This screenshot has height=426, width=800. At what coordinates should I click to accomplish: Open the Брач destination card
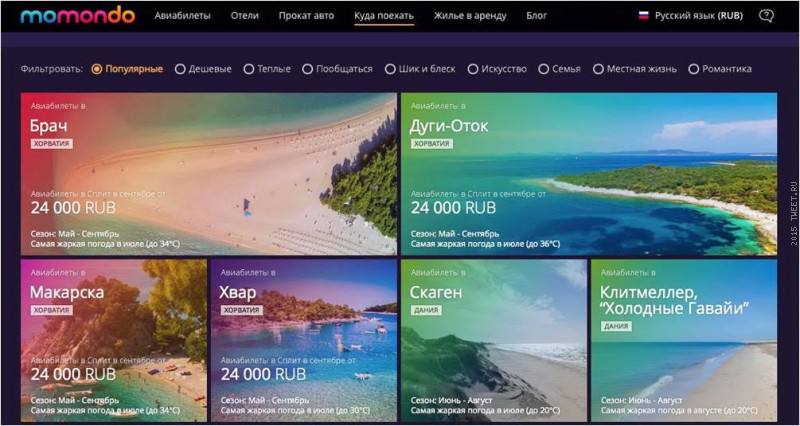click(209, 174)
